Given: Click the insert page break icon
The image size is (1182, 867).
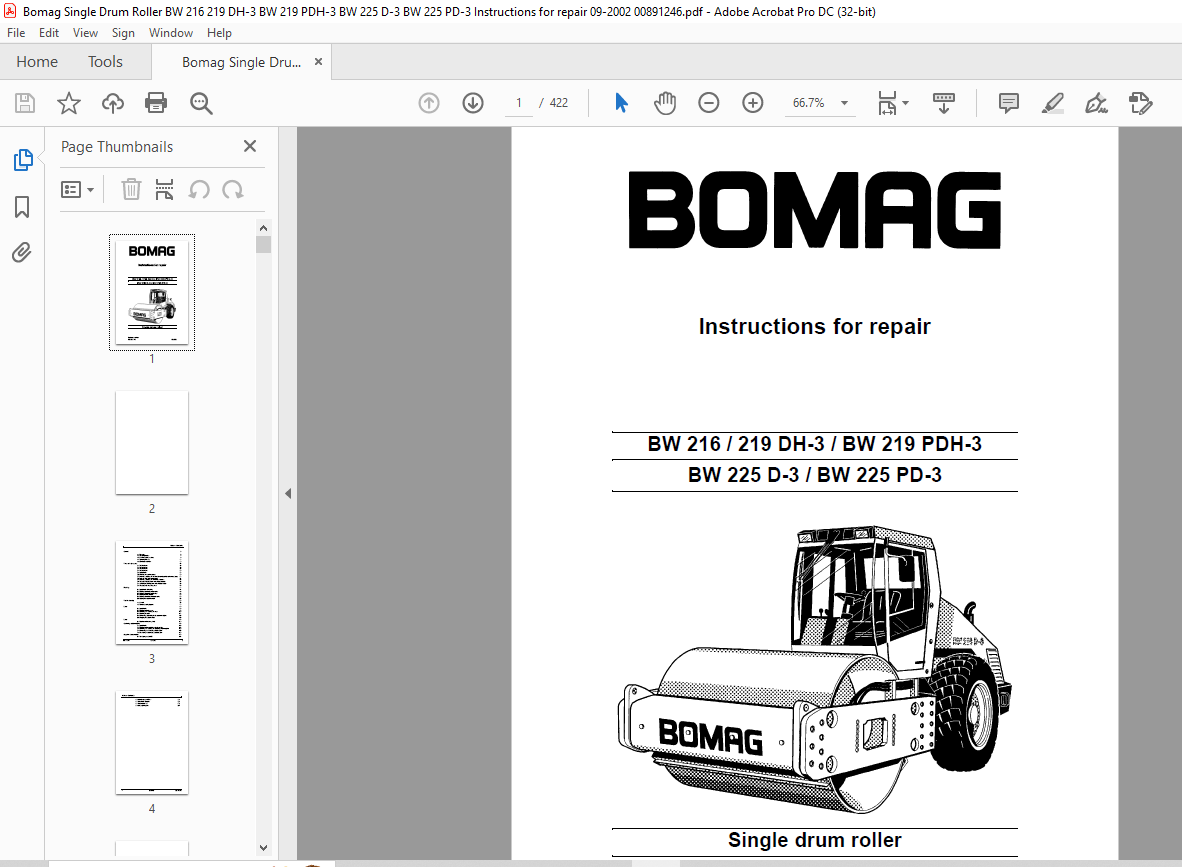Looking at the screenshot, I should [x=164, y=189].
